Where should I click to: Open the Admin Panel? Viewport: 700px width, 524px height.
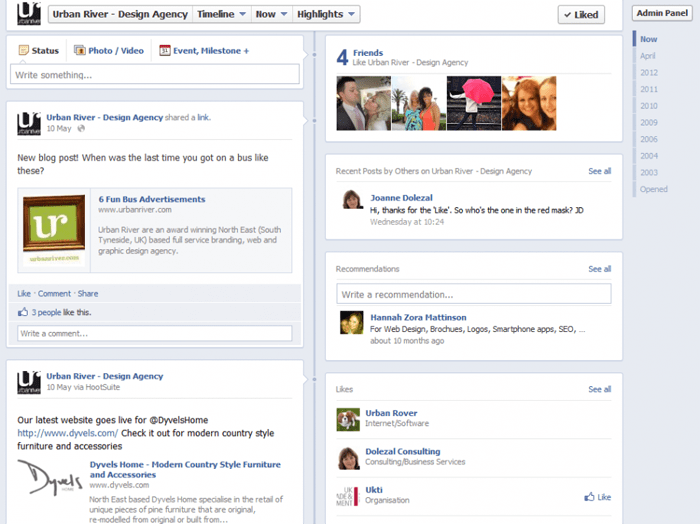click(x=662, y=13)
